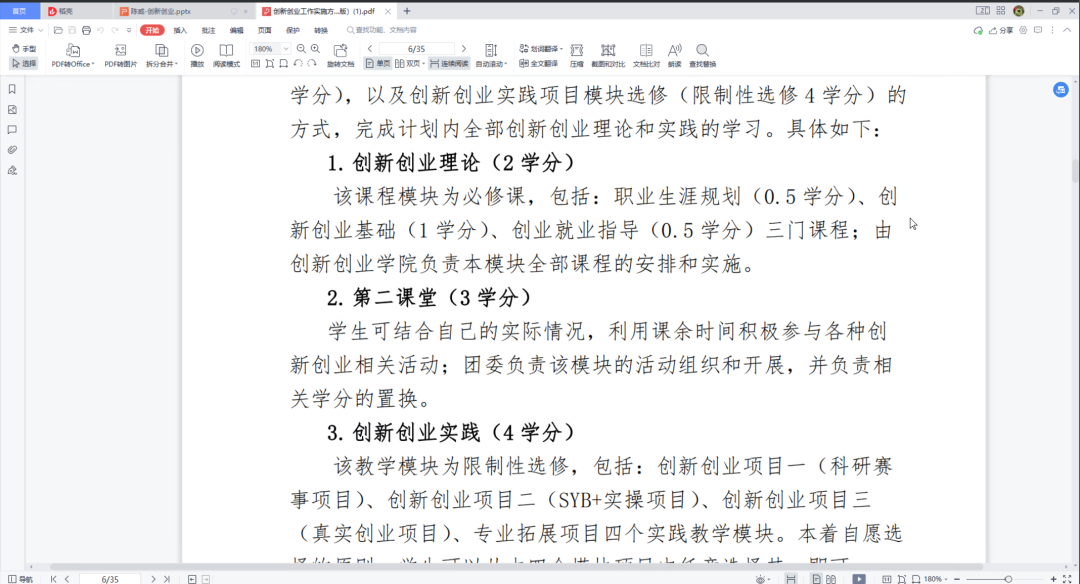Click the zoom-in magnifier icon

click(315, 49)
